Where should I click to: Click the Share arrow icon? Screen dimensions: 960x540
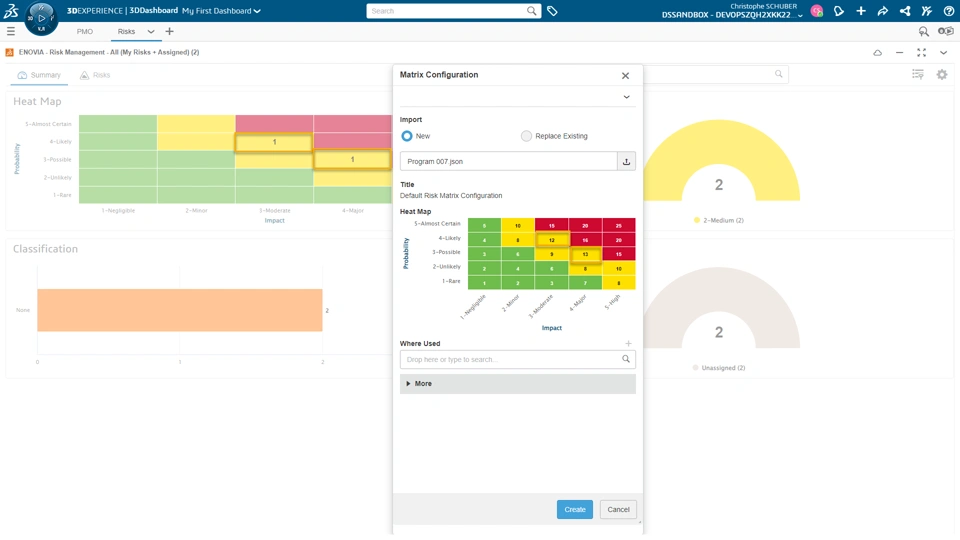[883, 11]
